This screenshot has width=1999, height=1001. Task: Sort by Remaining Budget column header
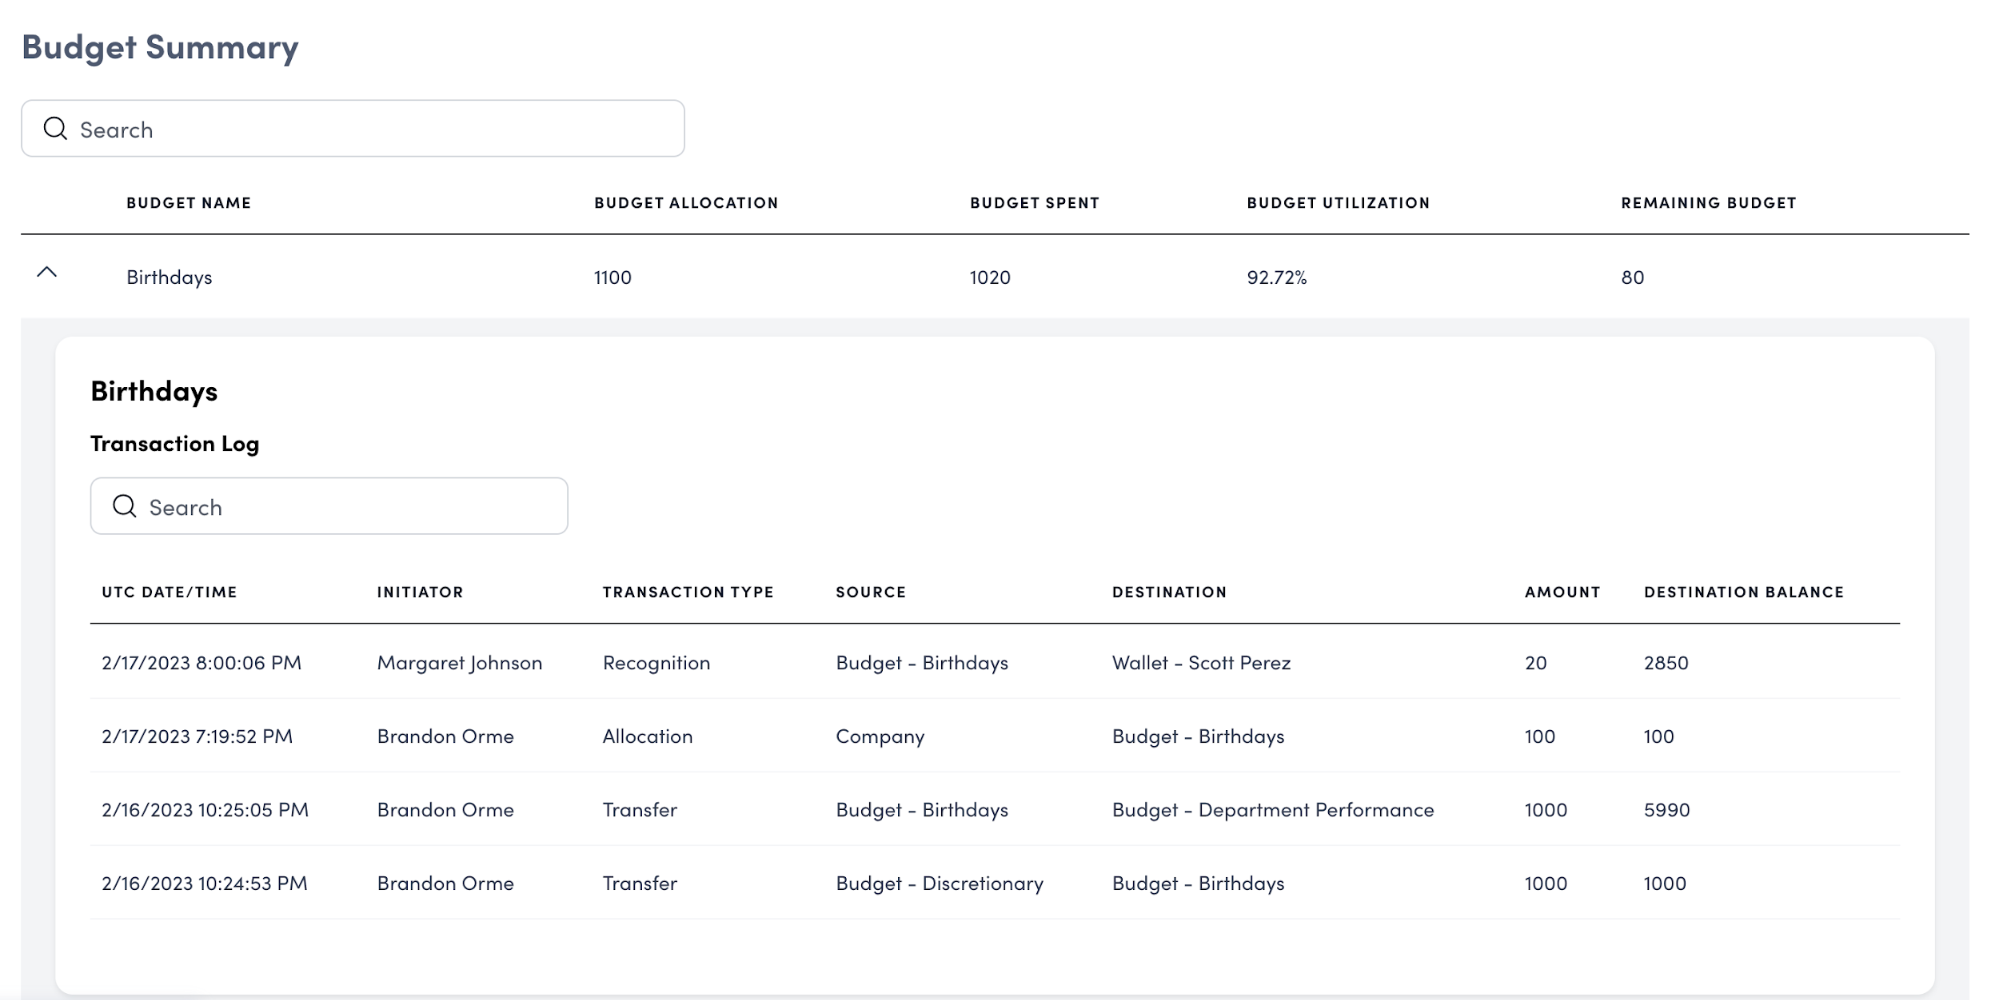click(x=1708, y=203)
